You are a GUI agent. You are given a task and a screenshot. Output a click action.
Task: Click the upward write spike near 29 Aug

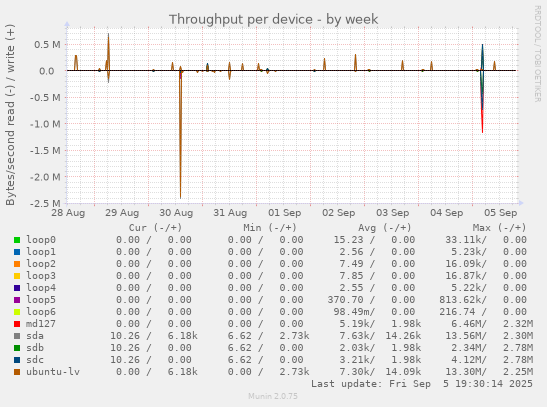tap(108, 52)
